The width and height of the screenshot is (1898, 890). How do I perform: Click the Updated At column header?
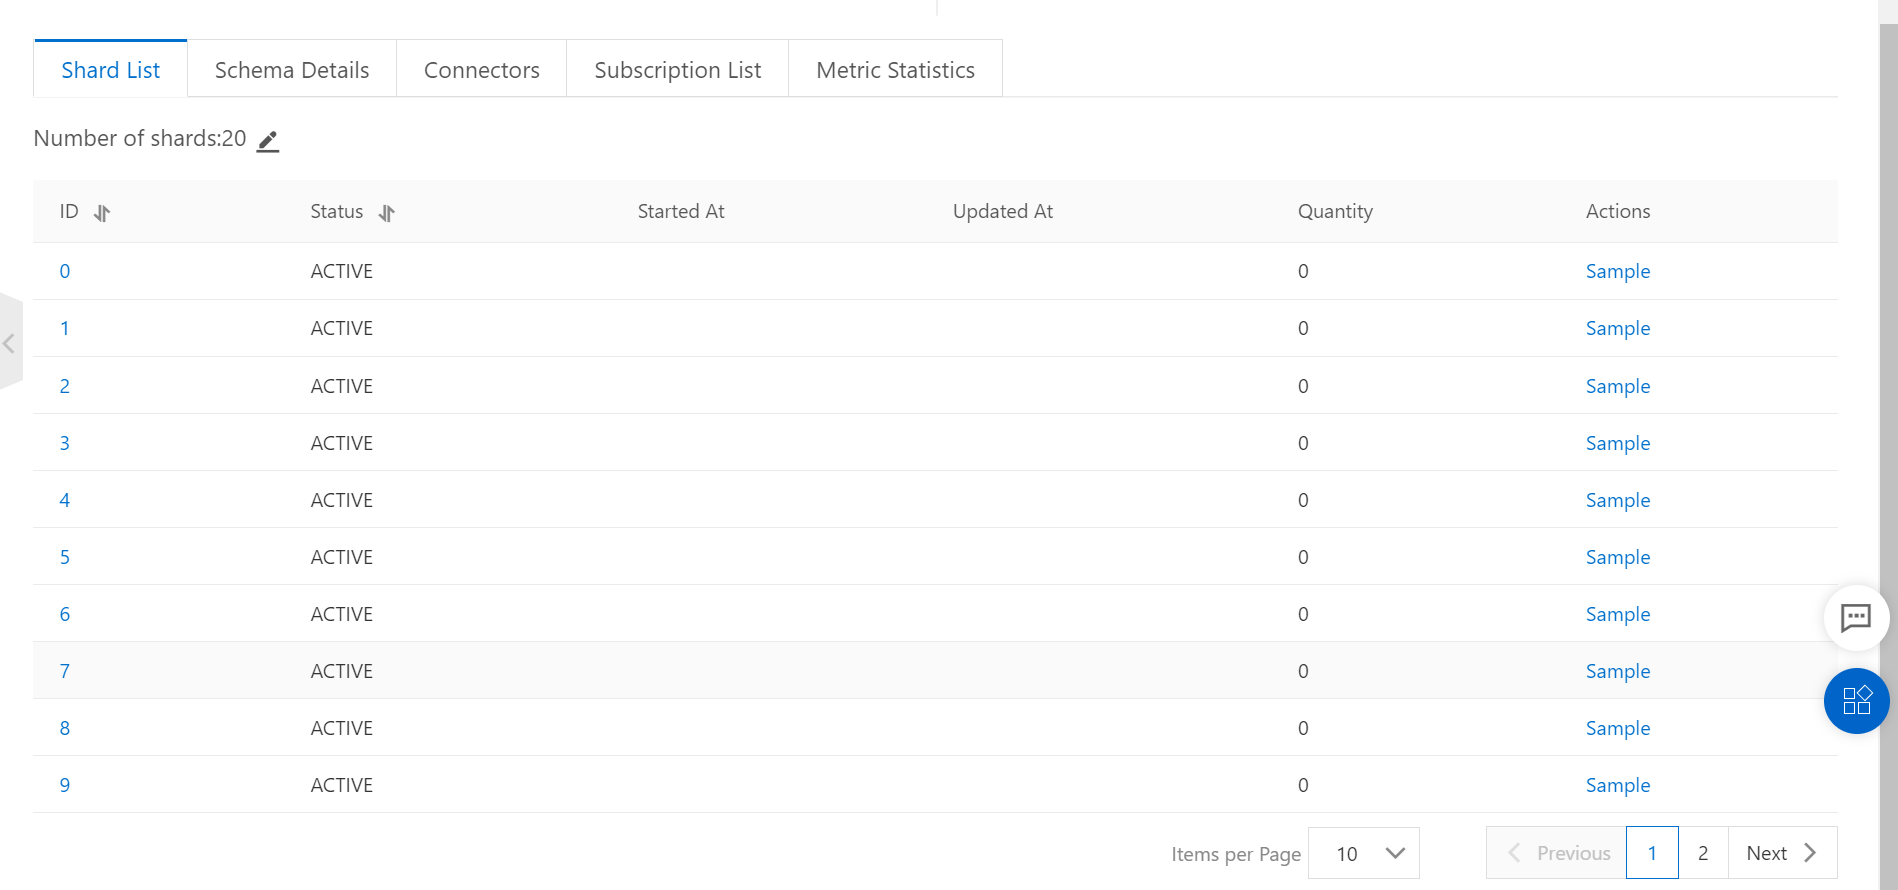pos(1003,211)
